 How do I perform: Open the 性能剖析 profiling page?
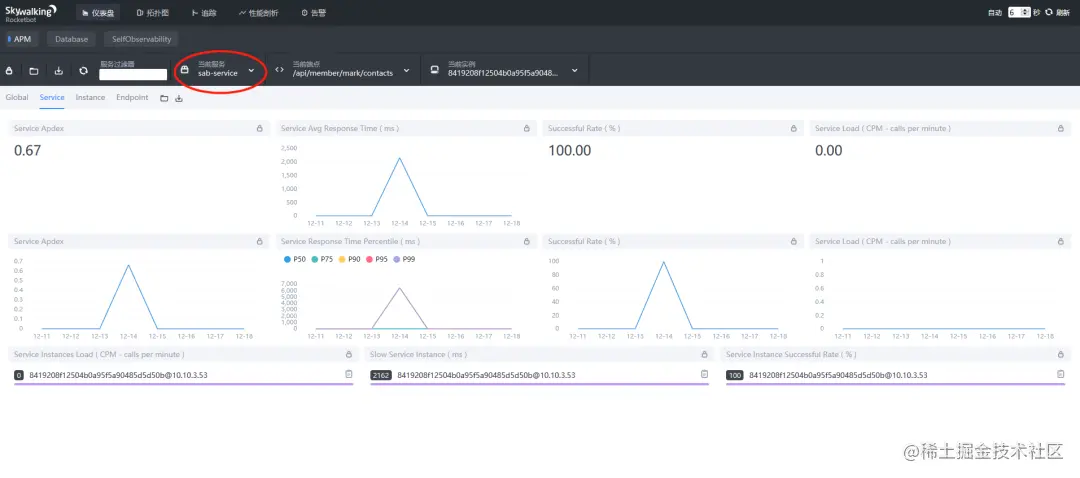(x=258, y=13)
